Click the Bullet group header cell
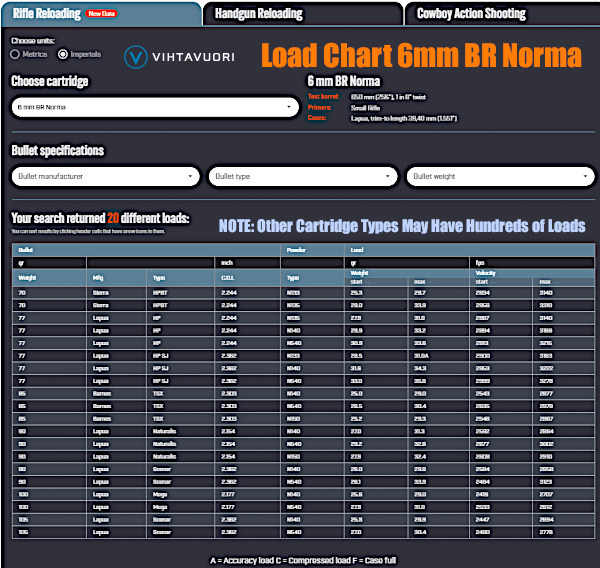This screenshot has height=568, width=600. tap(146, 250)
